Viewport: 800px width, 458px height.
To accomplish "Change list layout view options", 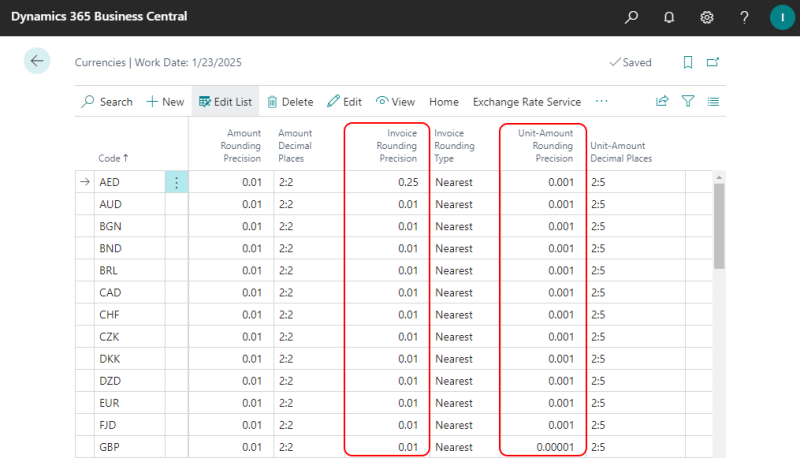I will click(x=713, y=101).
